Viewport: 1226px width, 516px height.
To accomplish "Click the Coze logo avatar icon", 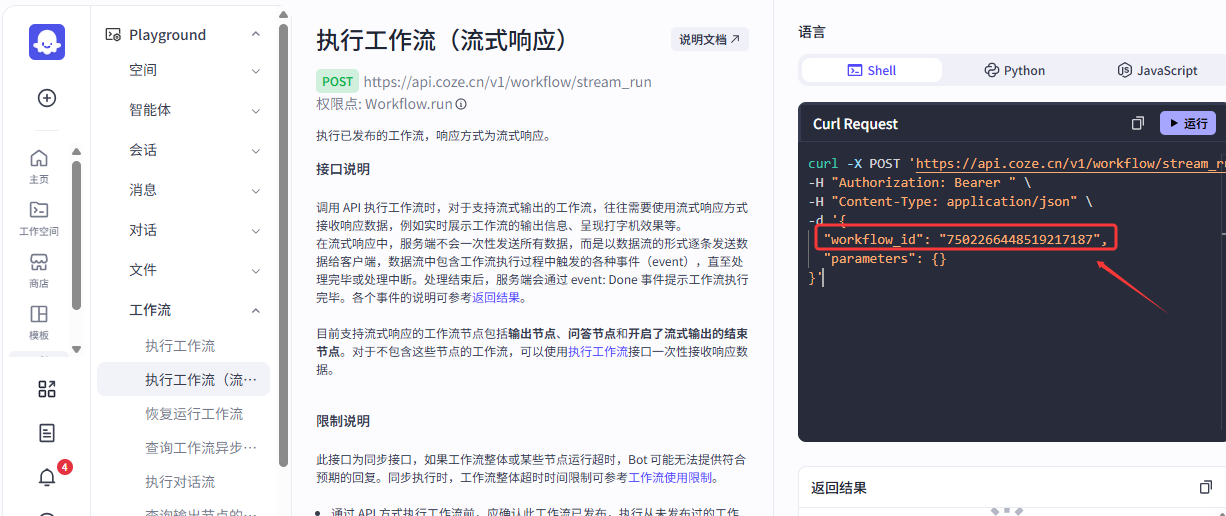I will [46, 42].
